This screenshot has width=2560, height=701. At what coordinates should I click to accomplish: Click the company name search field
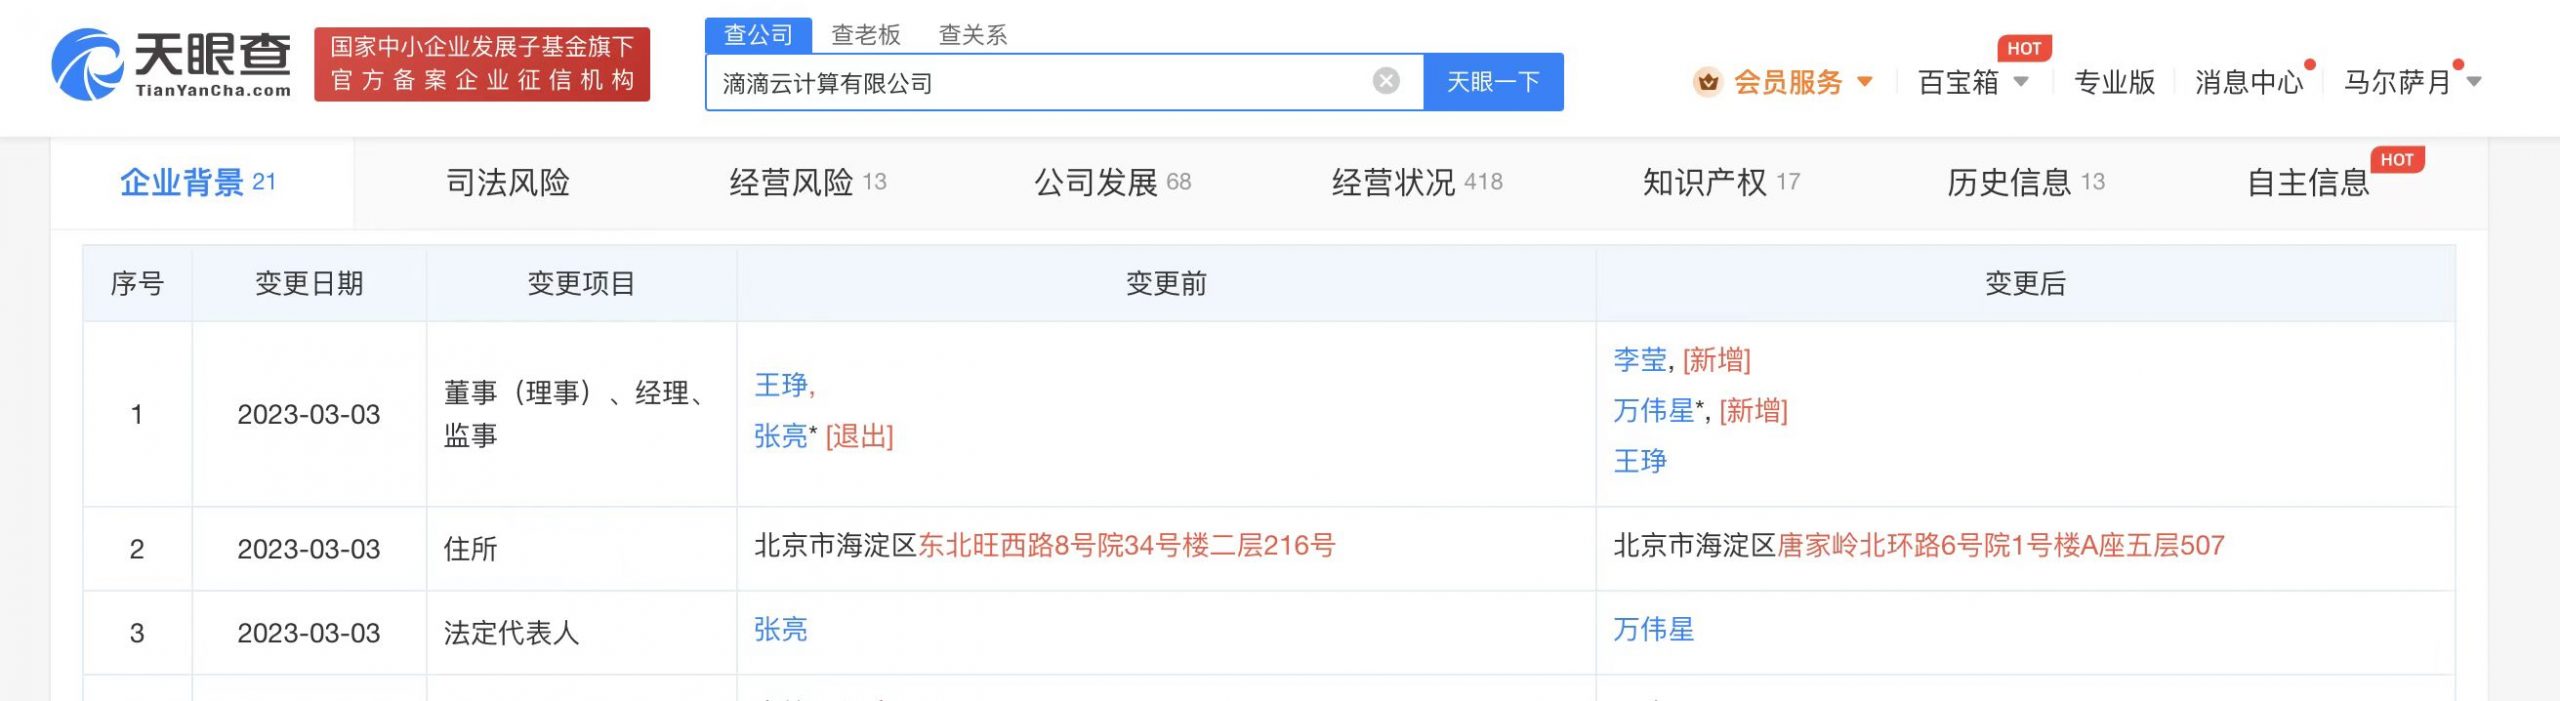1040,83
